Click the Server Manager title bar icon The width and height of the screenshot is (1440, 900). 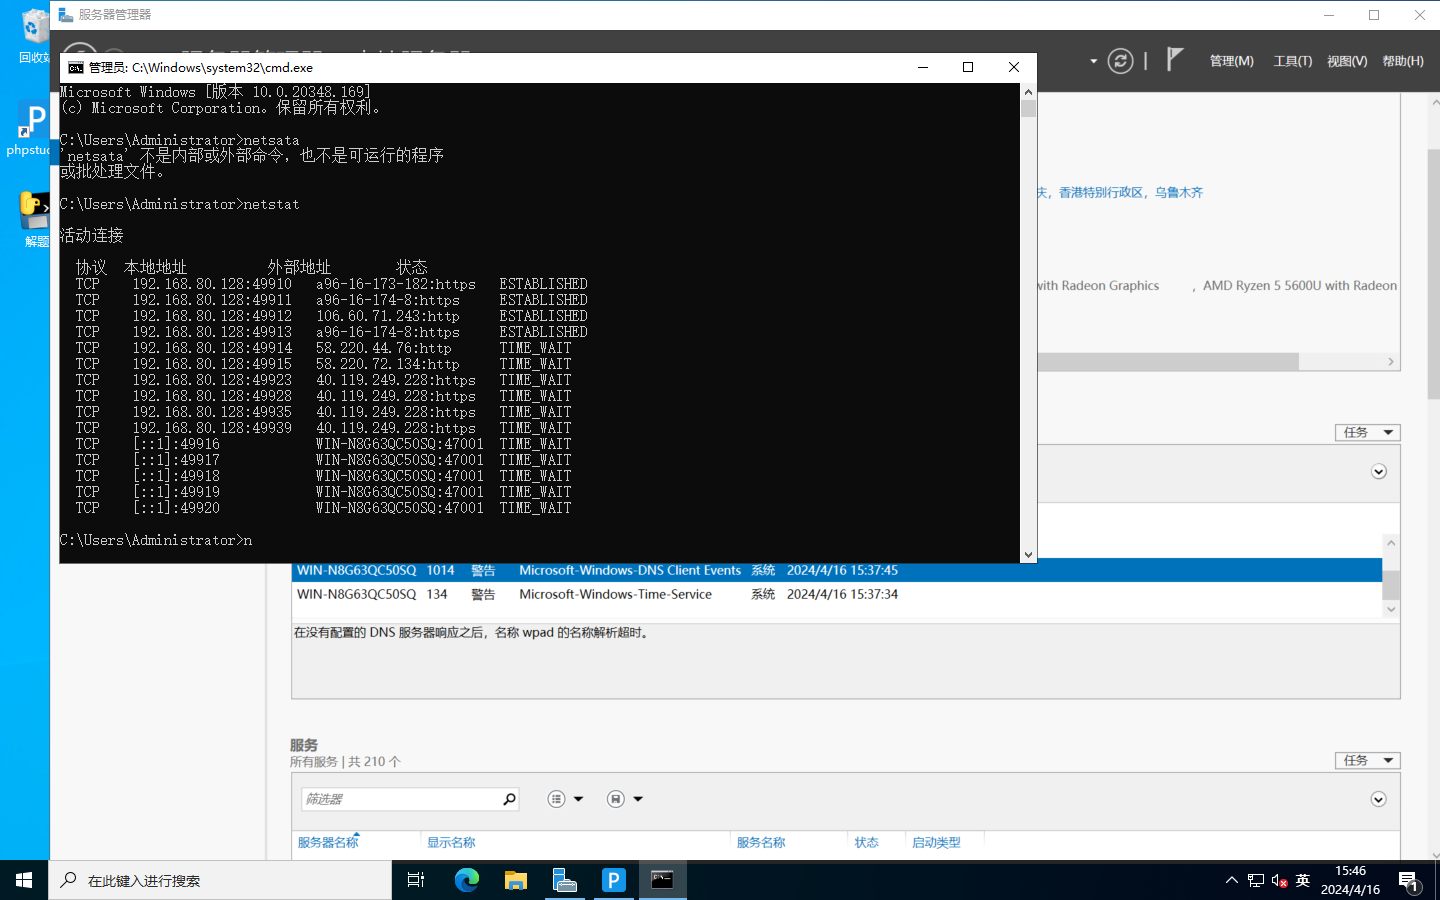tap(66, 15)
